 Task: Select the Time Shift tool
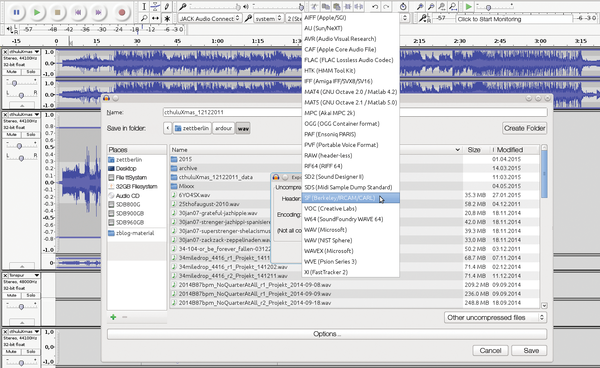[155, 18]
